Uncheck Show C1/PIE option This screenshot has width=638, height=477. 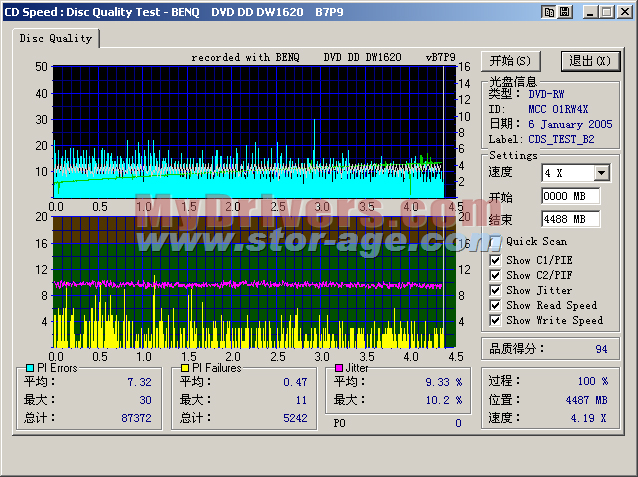click(496, 260)
